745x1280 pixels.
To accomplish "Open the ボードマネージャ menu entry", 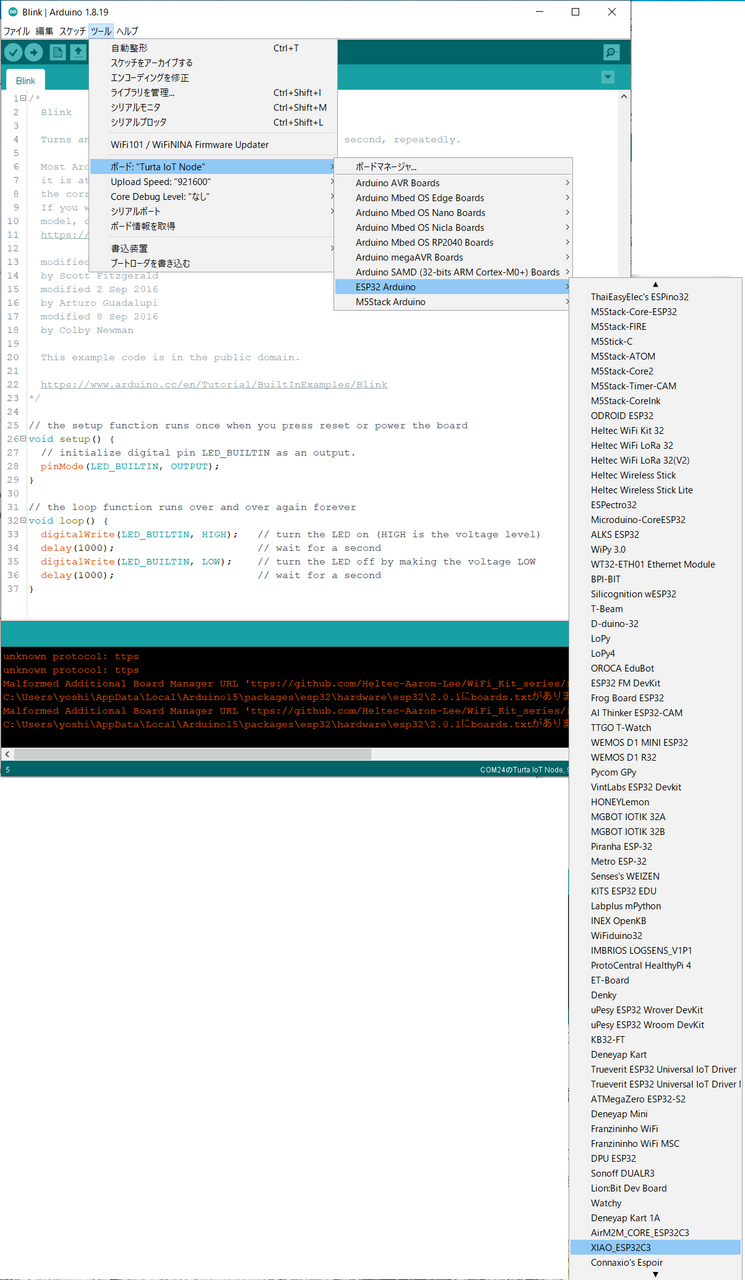I will pos(386,167).
